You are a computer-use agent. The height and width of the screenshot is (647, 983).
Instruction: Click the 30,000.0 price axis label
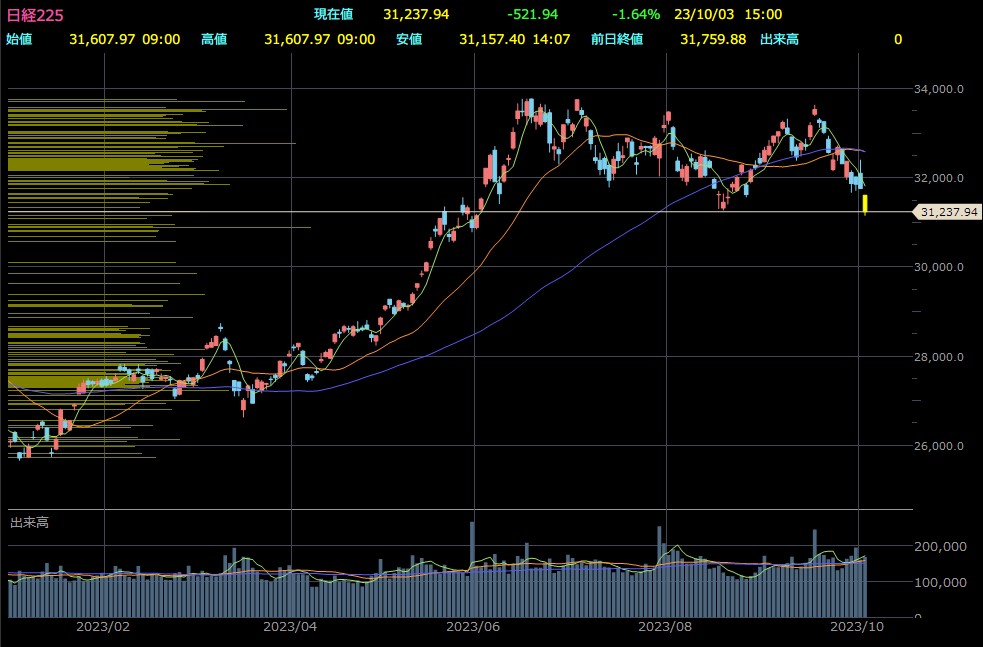tap(939, 267)
